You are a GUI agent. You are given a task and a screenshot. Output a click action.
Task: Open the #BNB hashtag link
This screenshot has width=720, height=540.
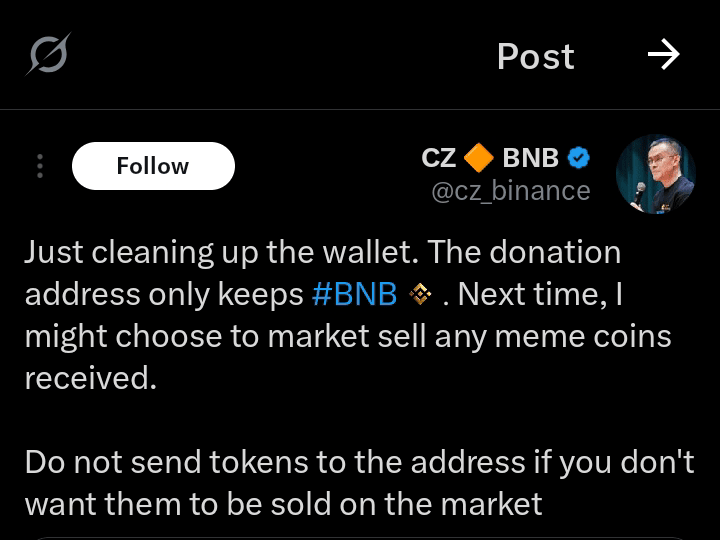pyautogui.click(x=354, y=294)
